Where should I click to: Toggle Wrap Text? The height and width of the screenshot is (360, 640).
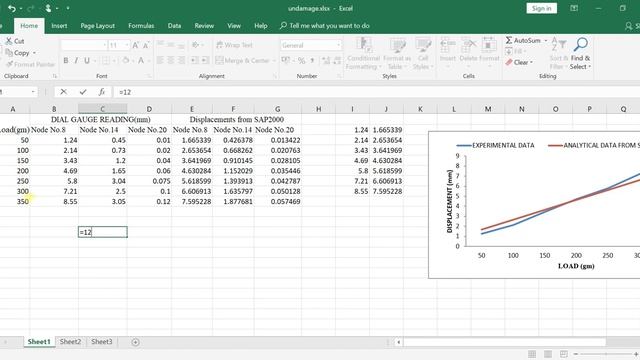[x=234, y=45]
